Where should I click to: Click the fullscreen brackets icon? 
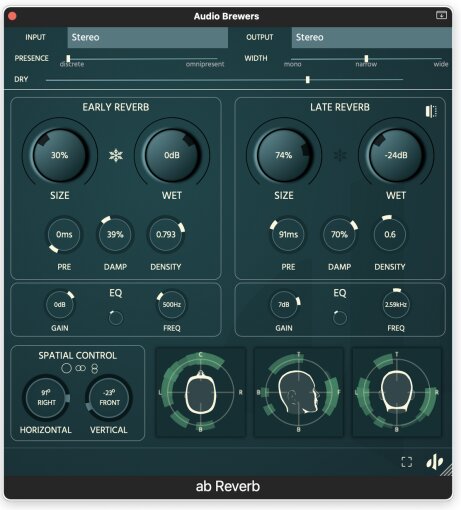(407, 462)
